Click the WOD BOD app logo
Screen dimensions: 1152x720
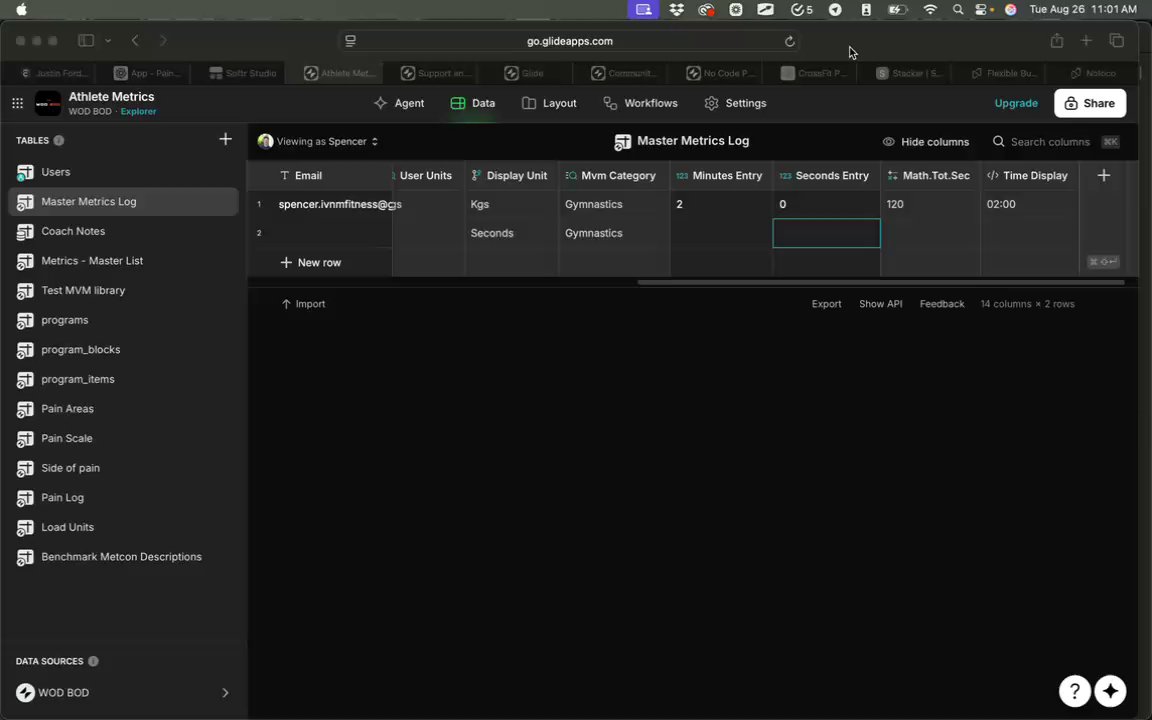click(x=48, y=104)
